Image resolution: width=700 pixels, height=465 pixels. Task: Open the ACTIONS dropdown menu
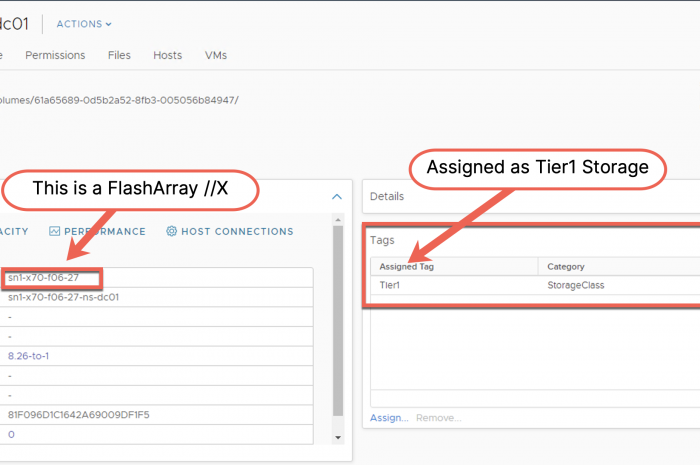(84, 24)
